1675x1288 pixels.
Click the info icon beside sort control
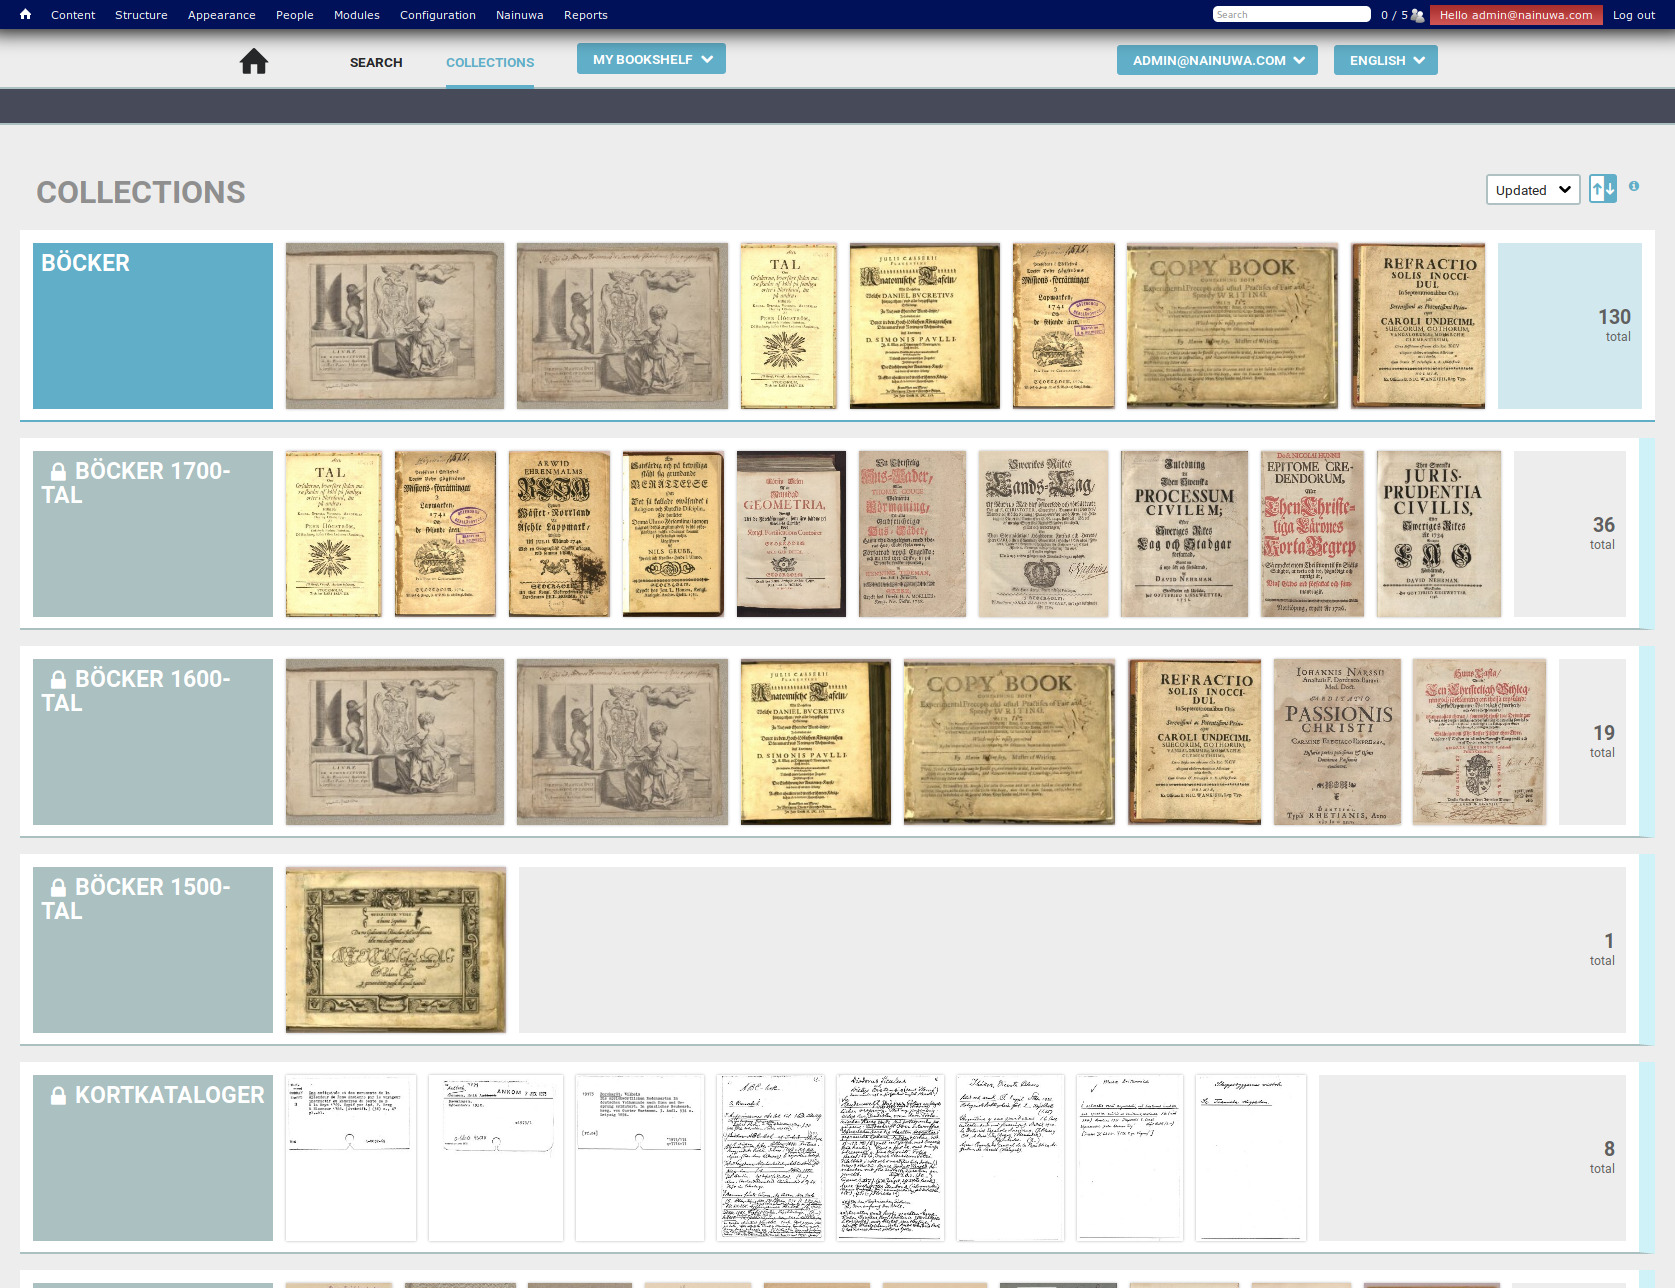click(1634, 186)
